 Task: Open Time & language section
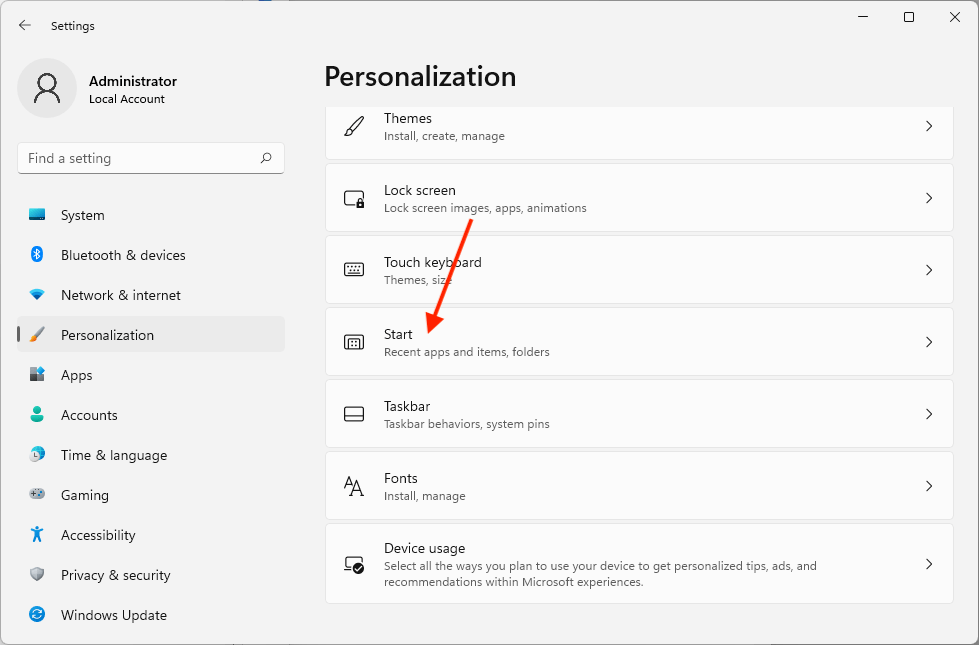(x=151, y=455)
